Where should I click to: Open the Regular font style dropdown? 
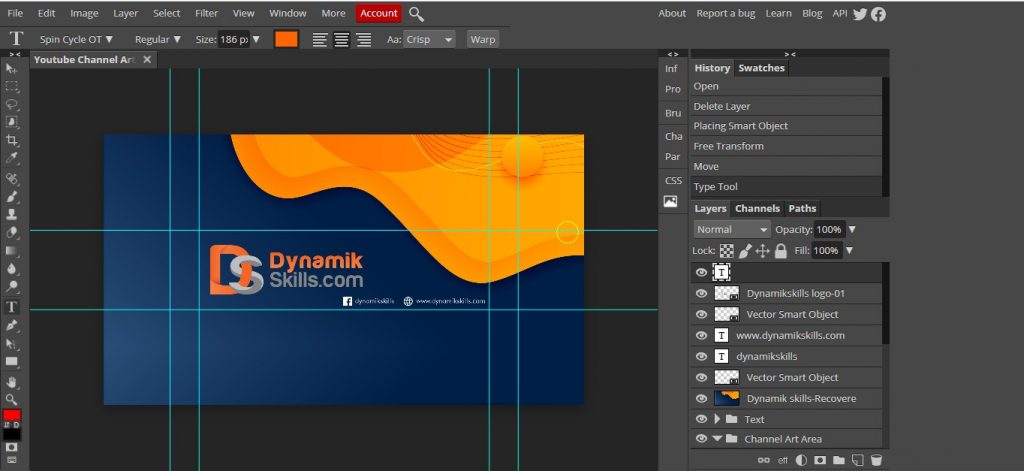157,39
